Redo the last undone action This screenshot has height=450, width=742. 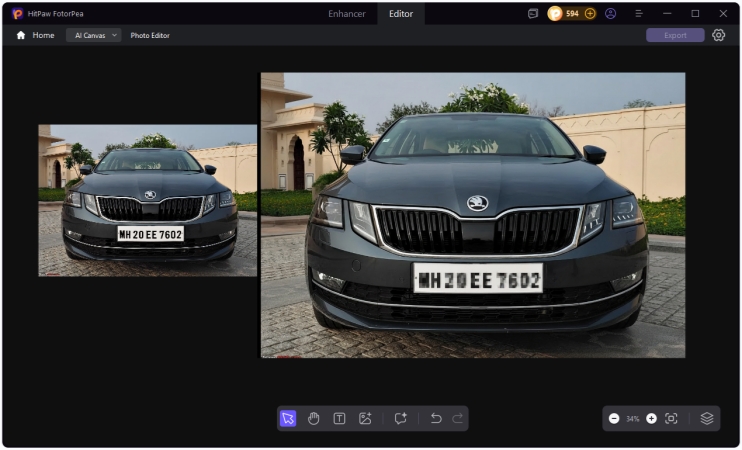(x=458, y=418)
